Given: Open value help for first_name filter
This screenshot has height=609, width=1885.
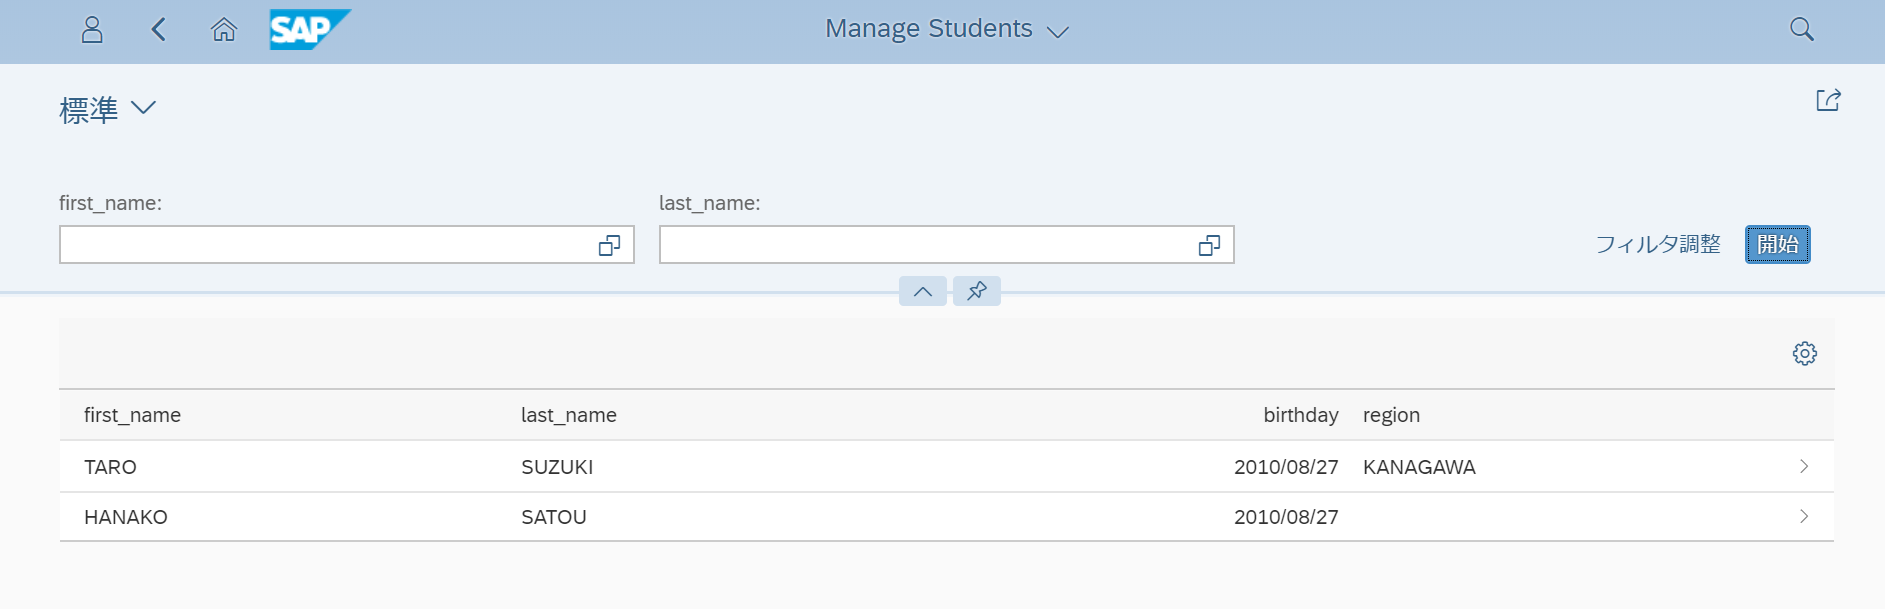Looking at the screenshot, I should pos(609,245).
